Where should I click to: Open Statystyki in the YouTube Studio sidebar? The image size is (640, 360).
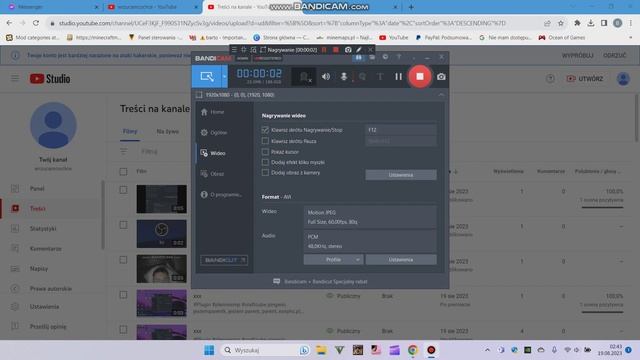pyautogui.click(x=43, y=229)
